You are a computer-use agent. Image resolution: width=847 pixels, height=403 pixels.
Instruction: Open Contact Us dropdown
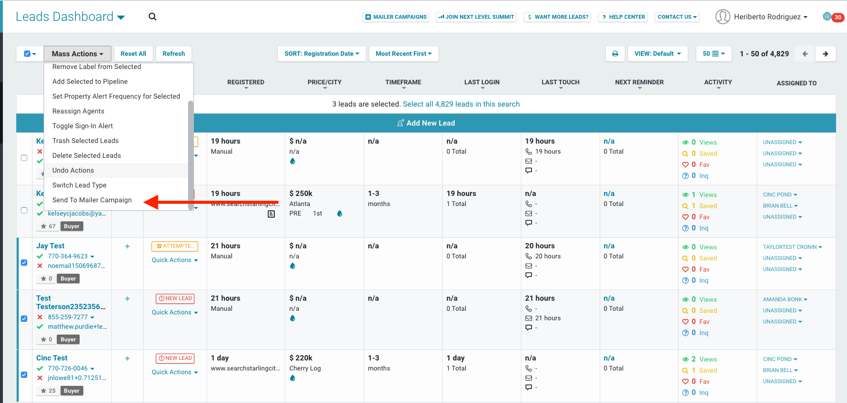coord(677,17)
